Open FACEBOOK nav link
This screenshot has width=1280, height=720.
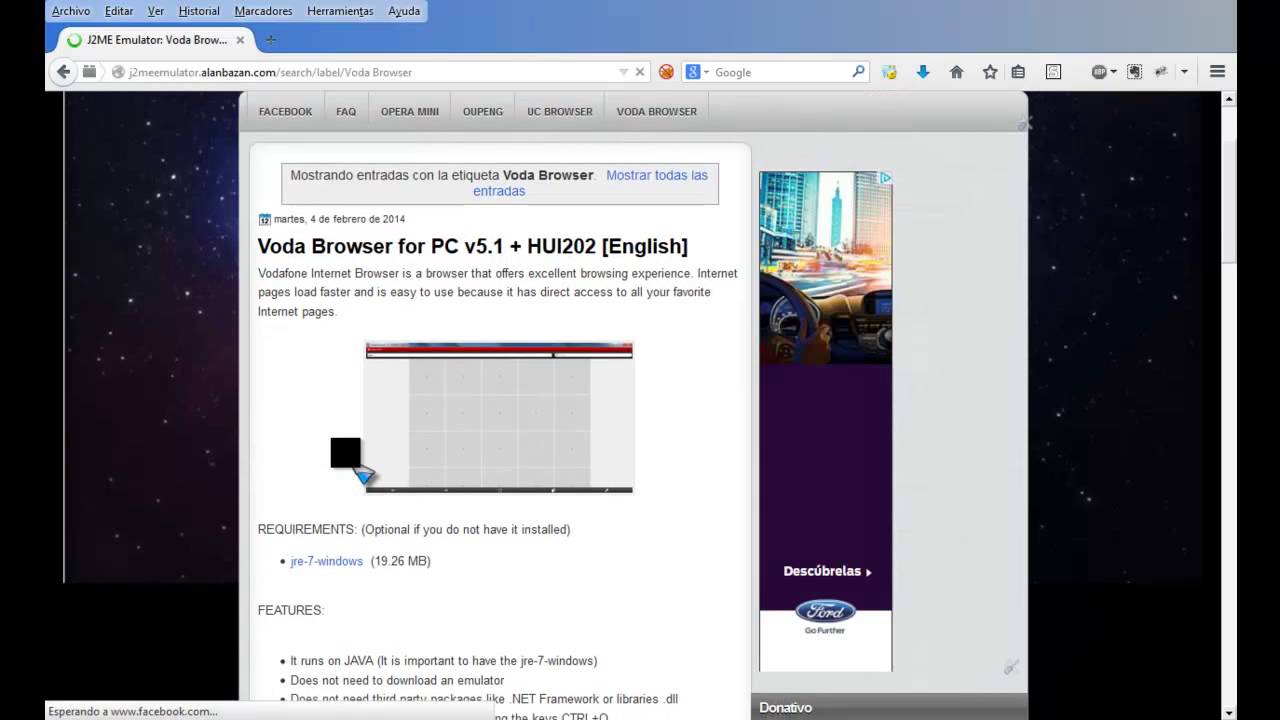[x=285, y=111]
